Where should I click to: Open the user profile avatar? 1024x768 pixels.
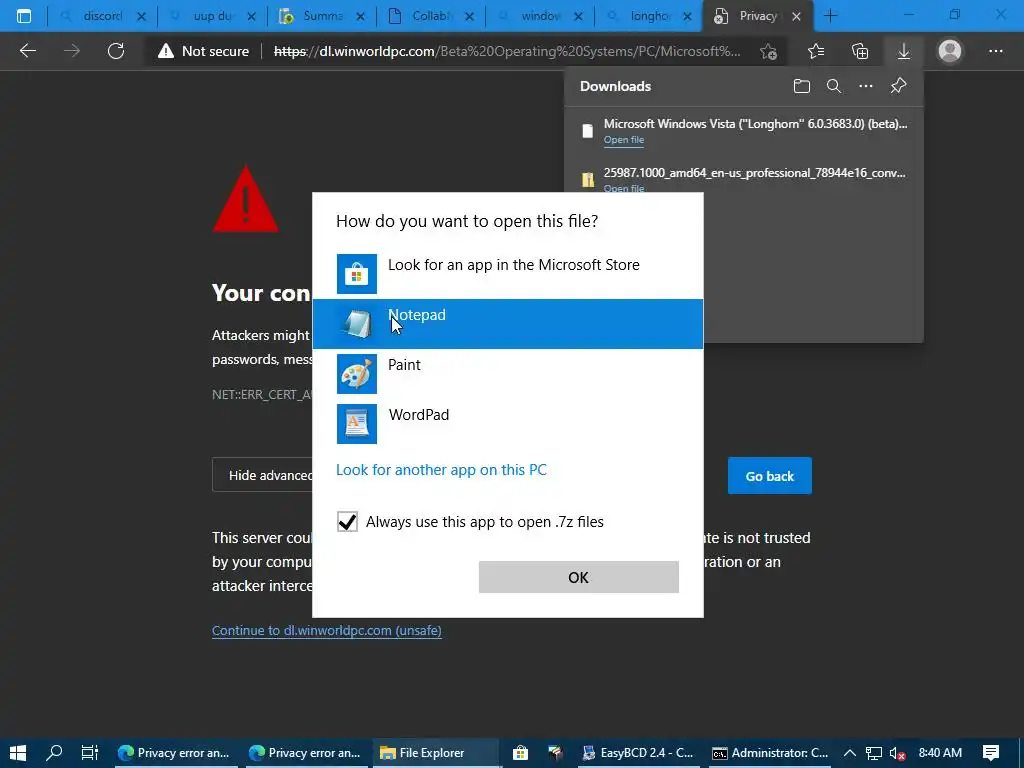950,51
